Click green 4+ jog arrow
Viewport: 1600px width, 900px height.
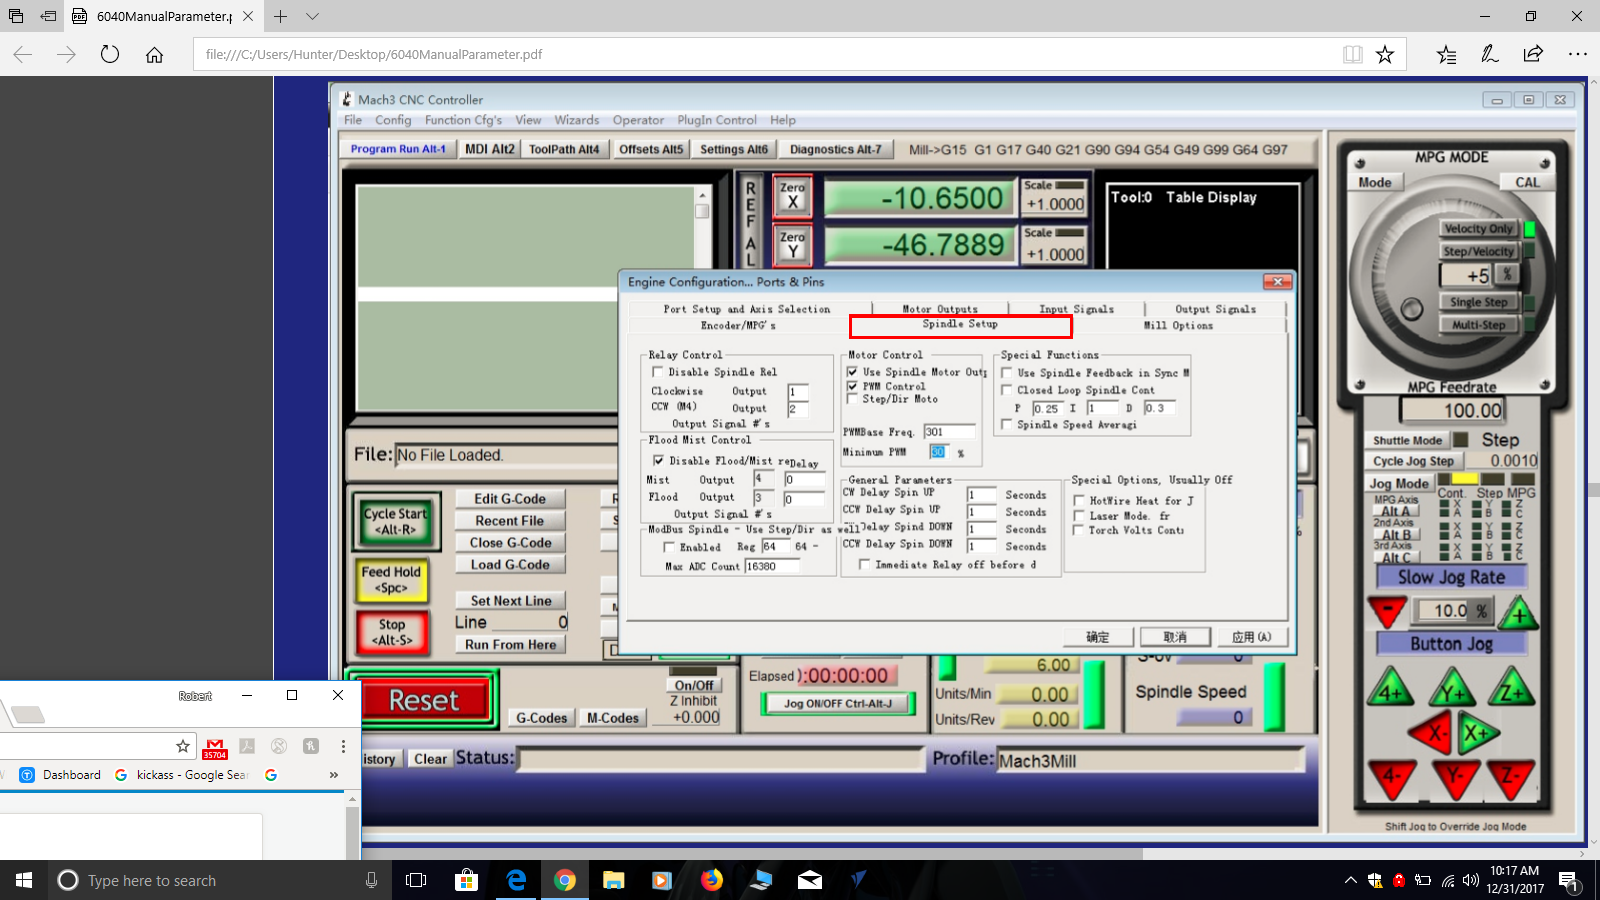(x=1390, y=690)
